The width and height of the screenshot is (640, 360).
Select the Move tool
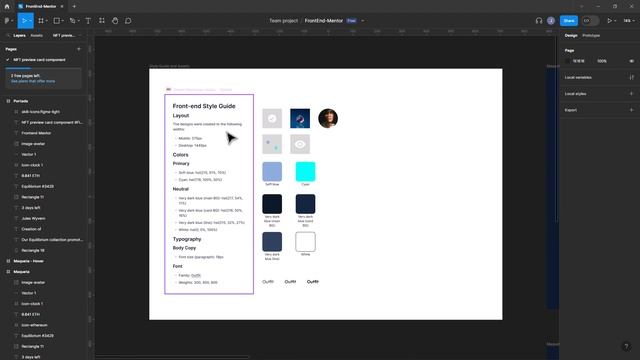[24, 20]
